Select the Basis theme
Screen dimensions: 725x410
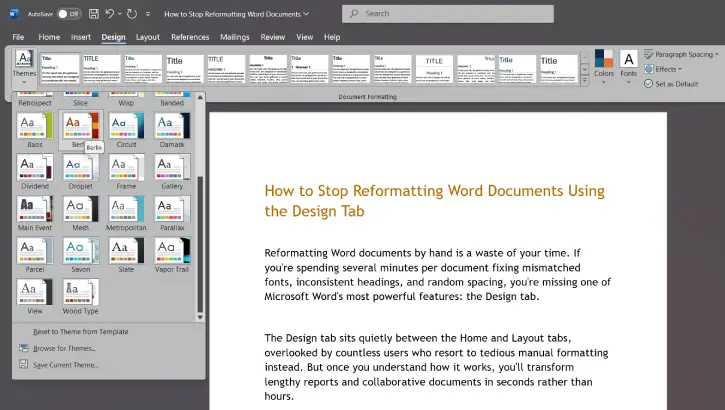point(35,130)
